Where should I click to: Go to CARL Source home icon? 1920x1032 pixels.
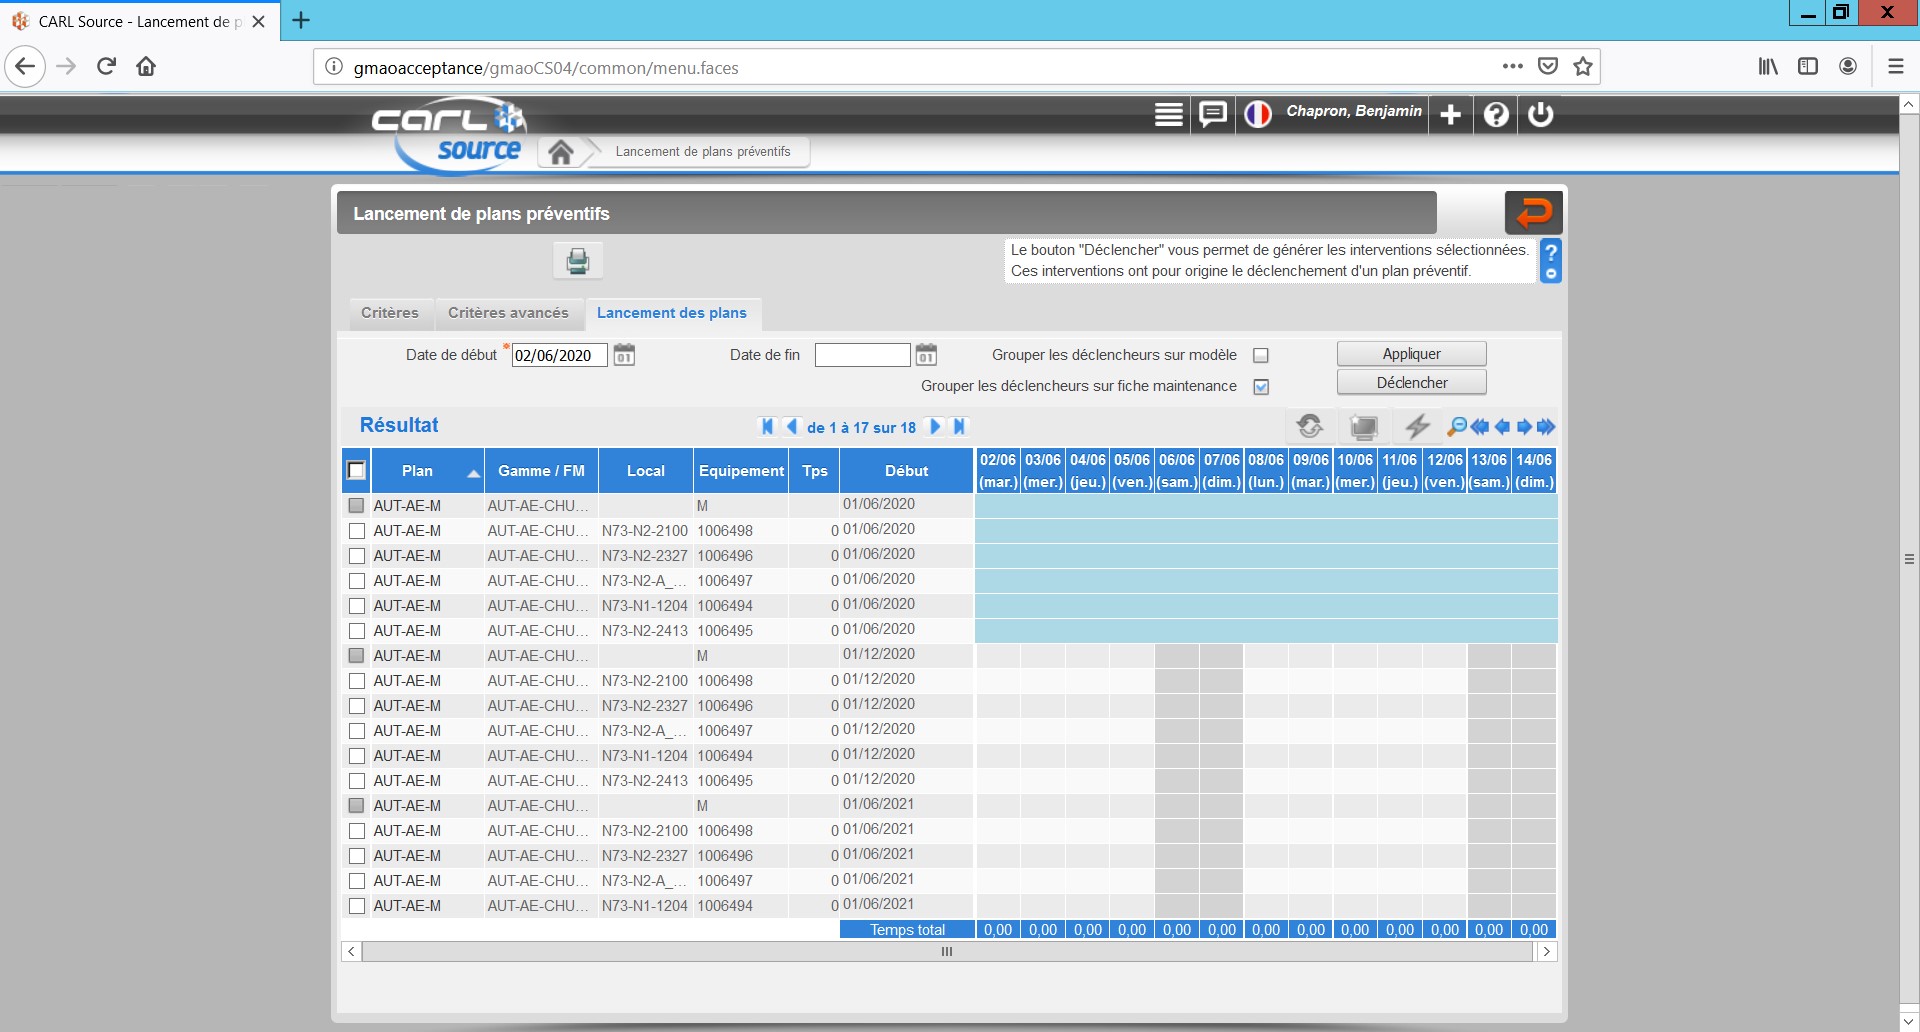(x=561, y=152)
